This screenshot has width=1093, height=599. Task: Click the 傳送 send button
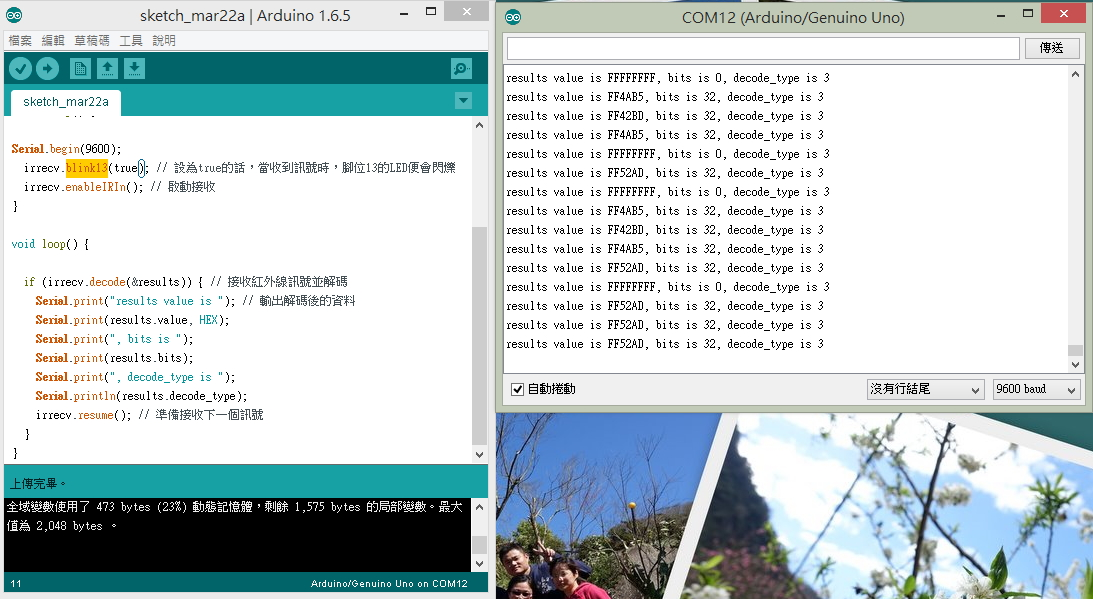(1051, 47)
